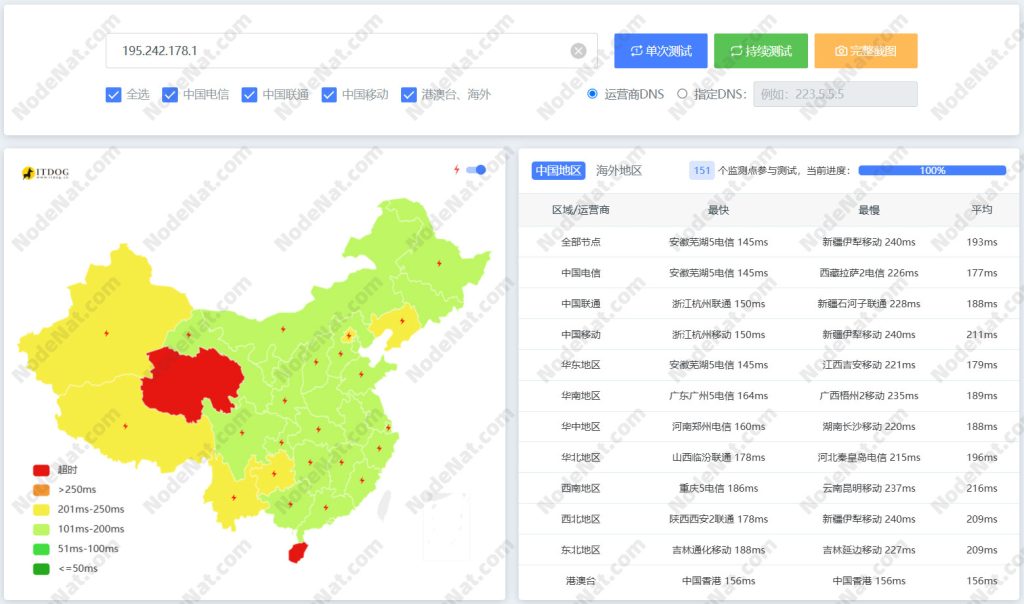Uncheck the 中国联通 checkbox
This screenshot has width=1024, height=604.
pyautogui.click(x=249, y=95)
